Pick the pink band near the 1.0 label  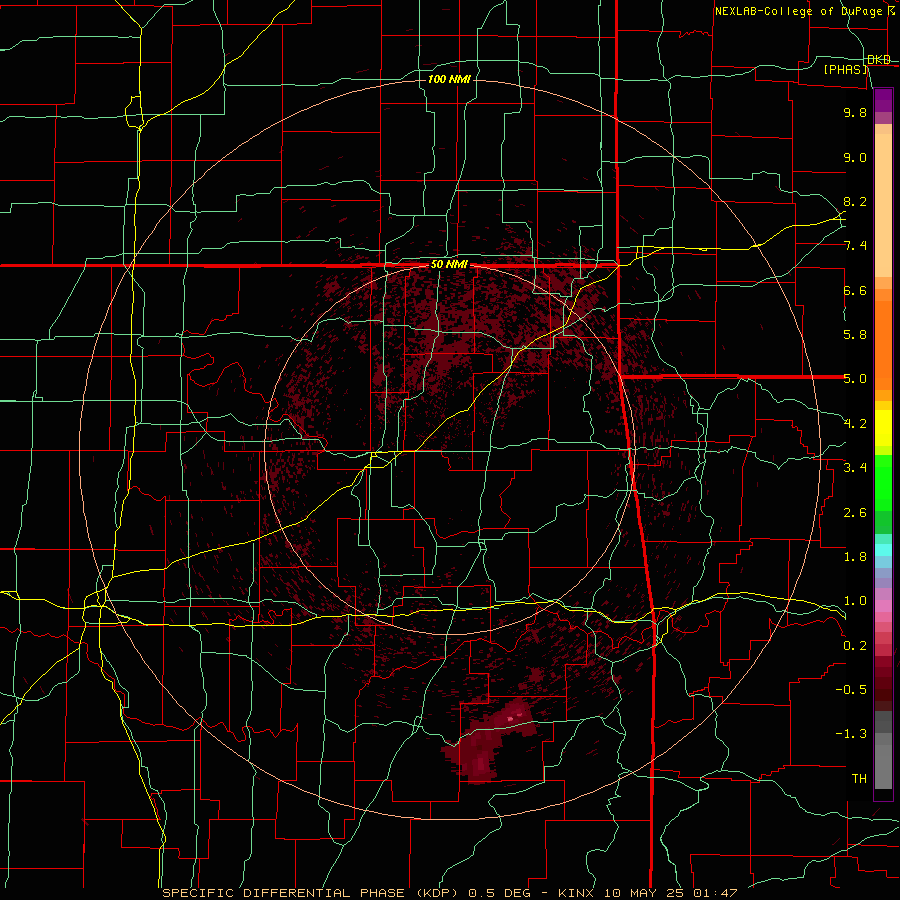click(883, 605)
